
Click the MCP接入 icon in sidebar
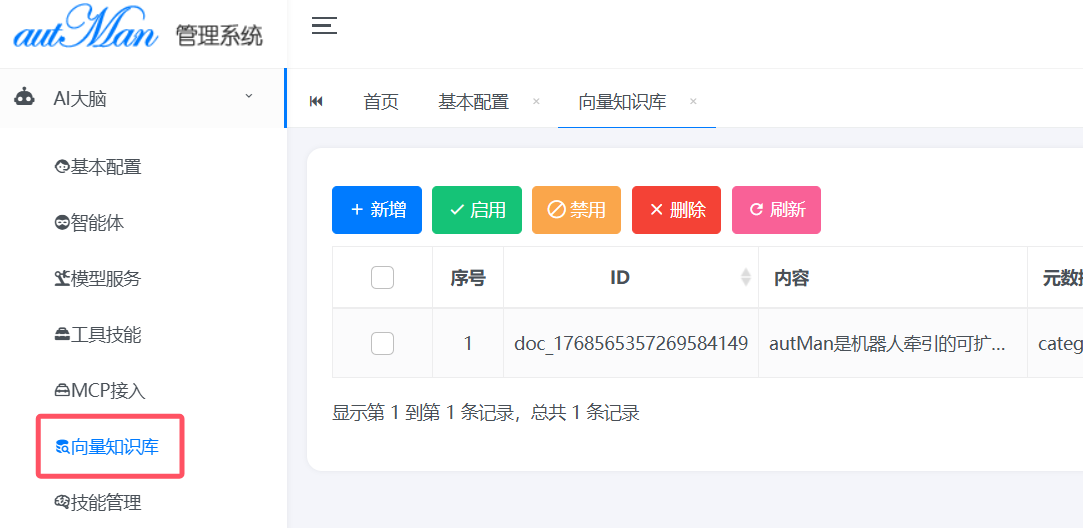62,390
